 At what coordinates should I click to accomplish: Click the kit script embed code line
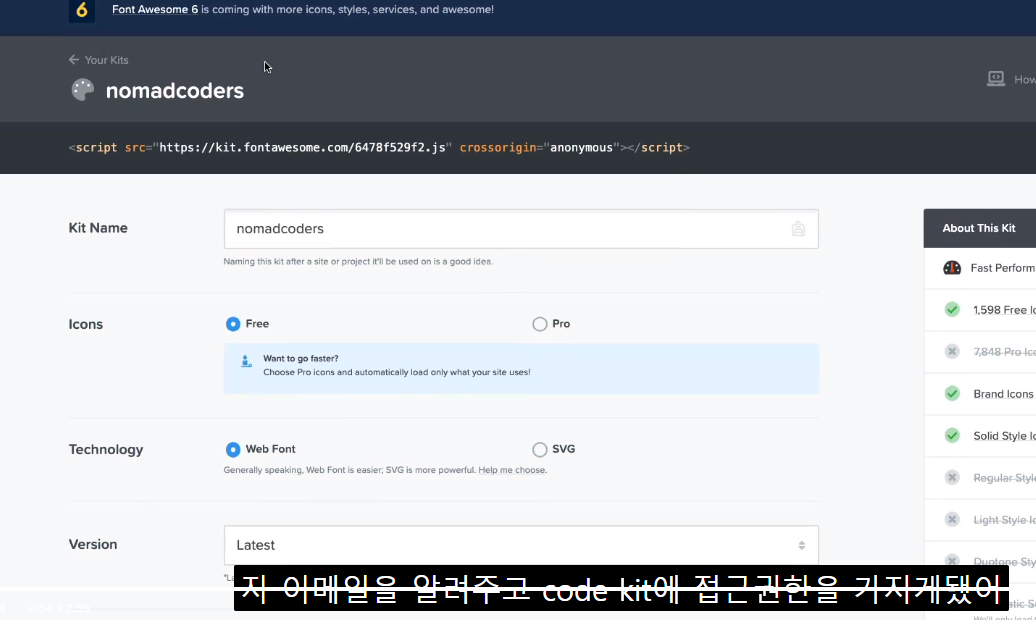[x=379, y=147]
